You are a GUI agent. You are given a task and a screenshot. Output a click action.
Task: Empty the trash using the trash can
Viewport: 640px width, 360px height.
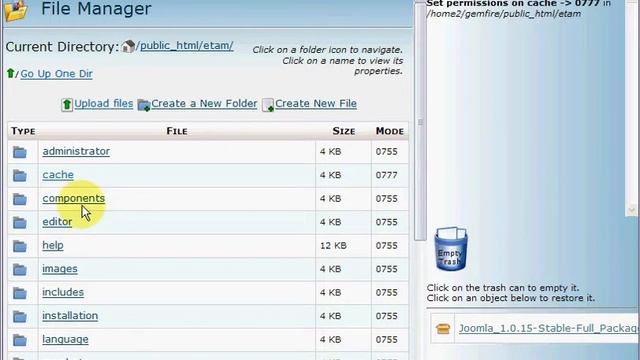coord(451,249)
